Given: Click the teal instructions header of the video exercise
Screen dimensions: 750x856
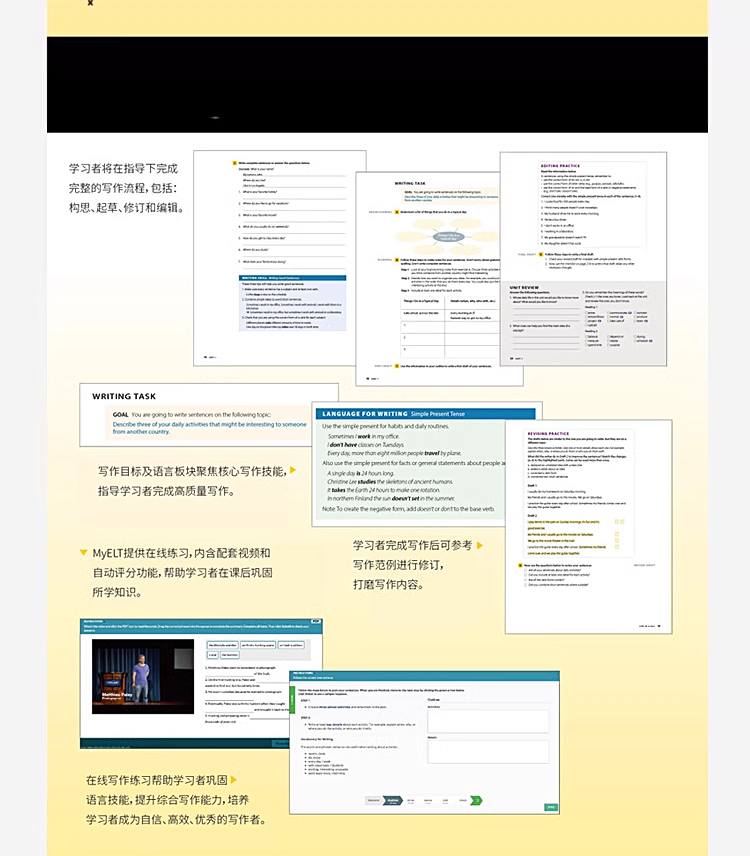Looking at the screenshot, I should [201, 626].
